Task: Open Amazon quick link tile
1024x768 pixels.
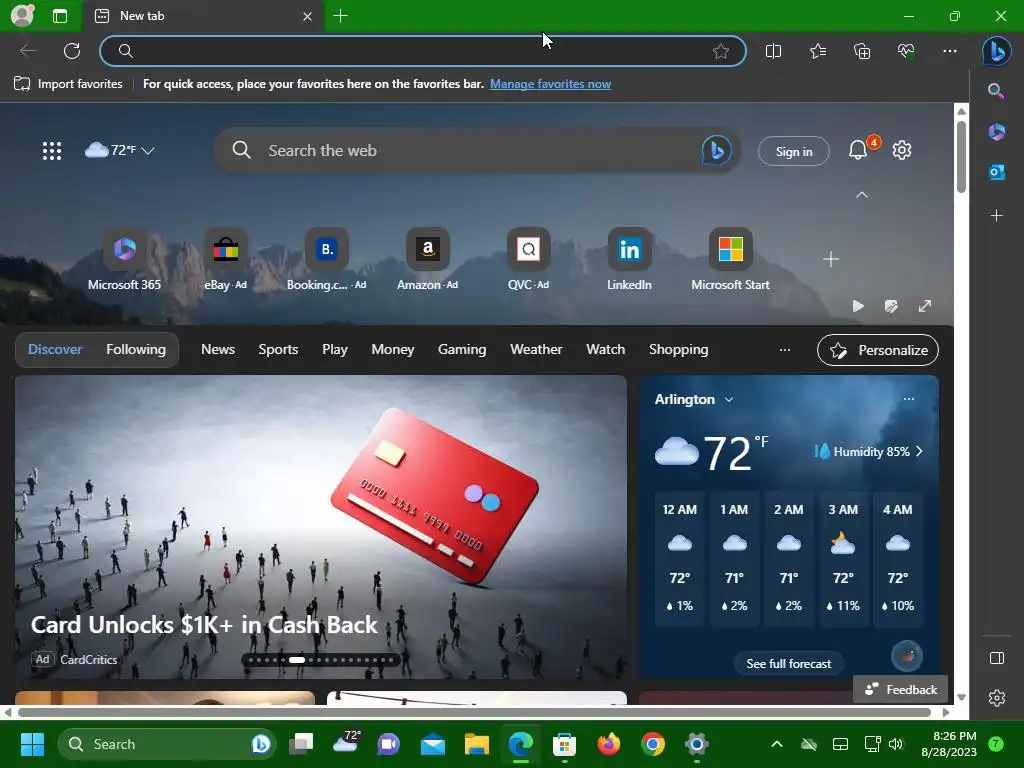Action: [x=428, y=260]
